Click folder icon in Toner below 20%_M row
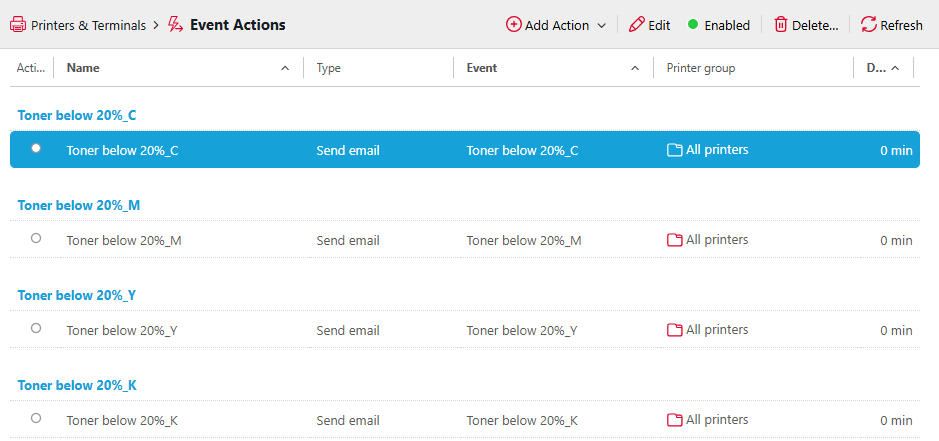Image resolution: width=939 pixels, height=441 pixels. (x=675, y=240)
